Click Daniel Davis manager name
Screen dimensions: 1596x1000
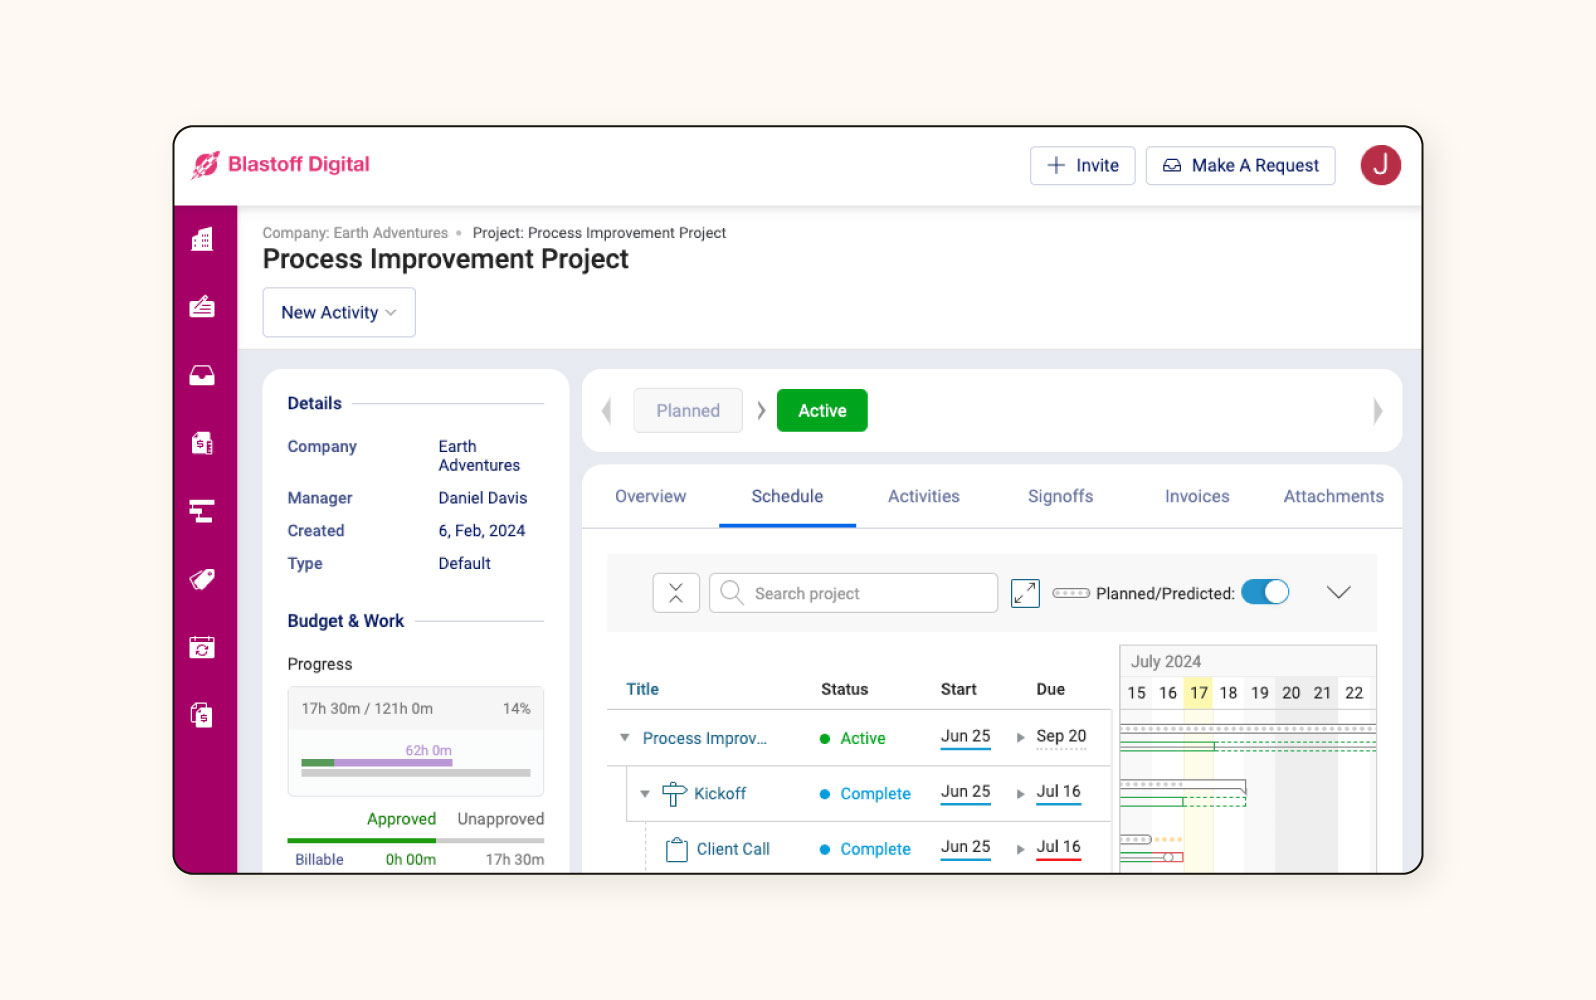tap(482, 498)
